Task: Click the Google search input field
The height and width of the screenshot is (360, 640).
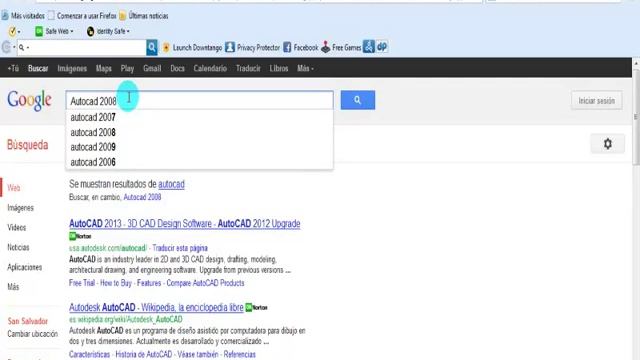Action: 199,100
